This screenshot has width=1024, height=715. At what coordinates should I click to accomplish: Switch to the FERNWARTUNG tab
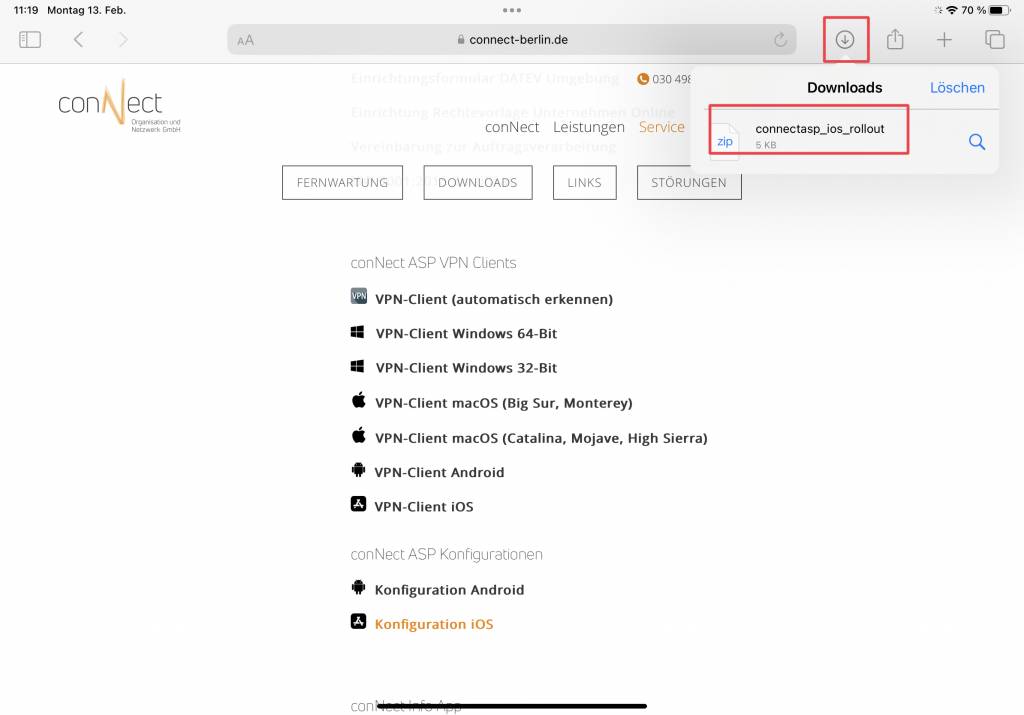[x=342, y=183]
